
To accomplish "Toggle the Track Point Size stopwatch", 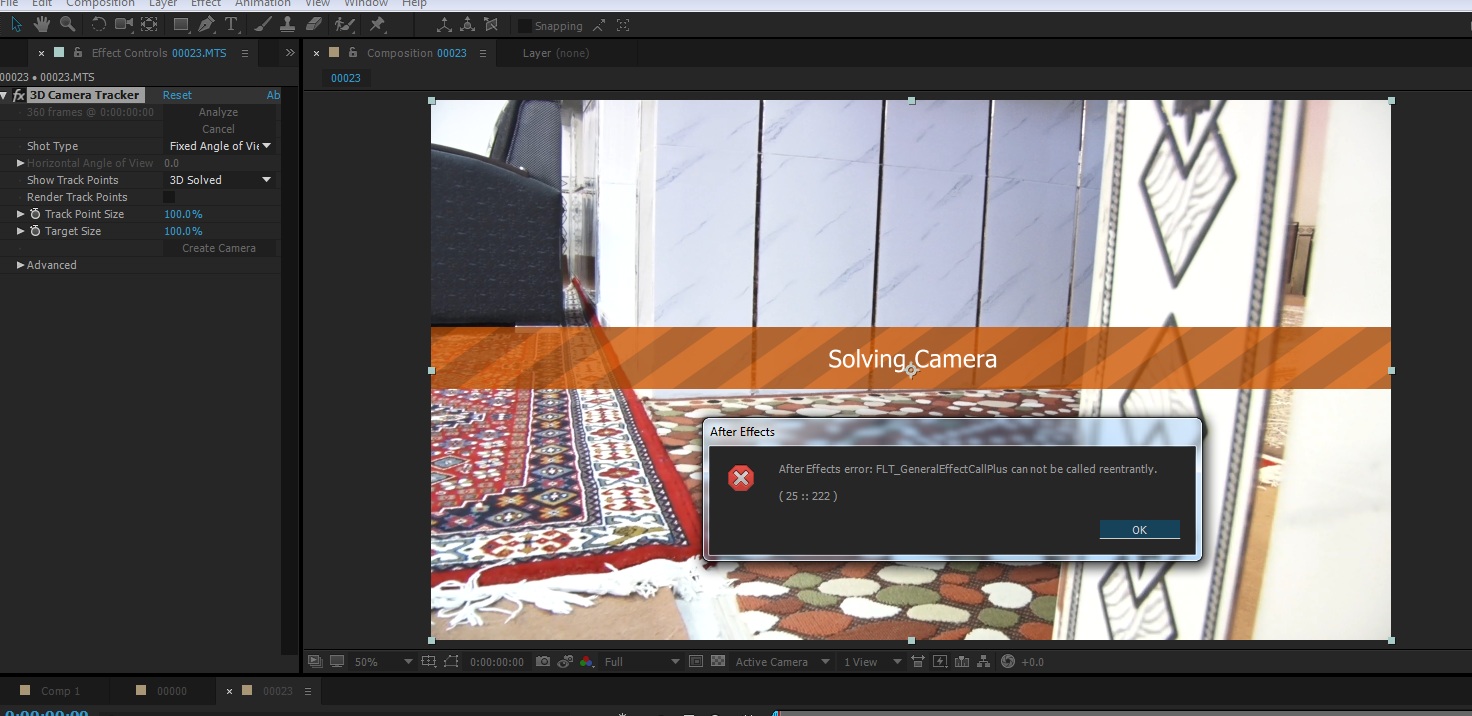I will (x=35, y=214).
